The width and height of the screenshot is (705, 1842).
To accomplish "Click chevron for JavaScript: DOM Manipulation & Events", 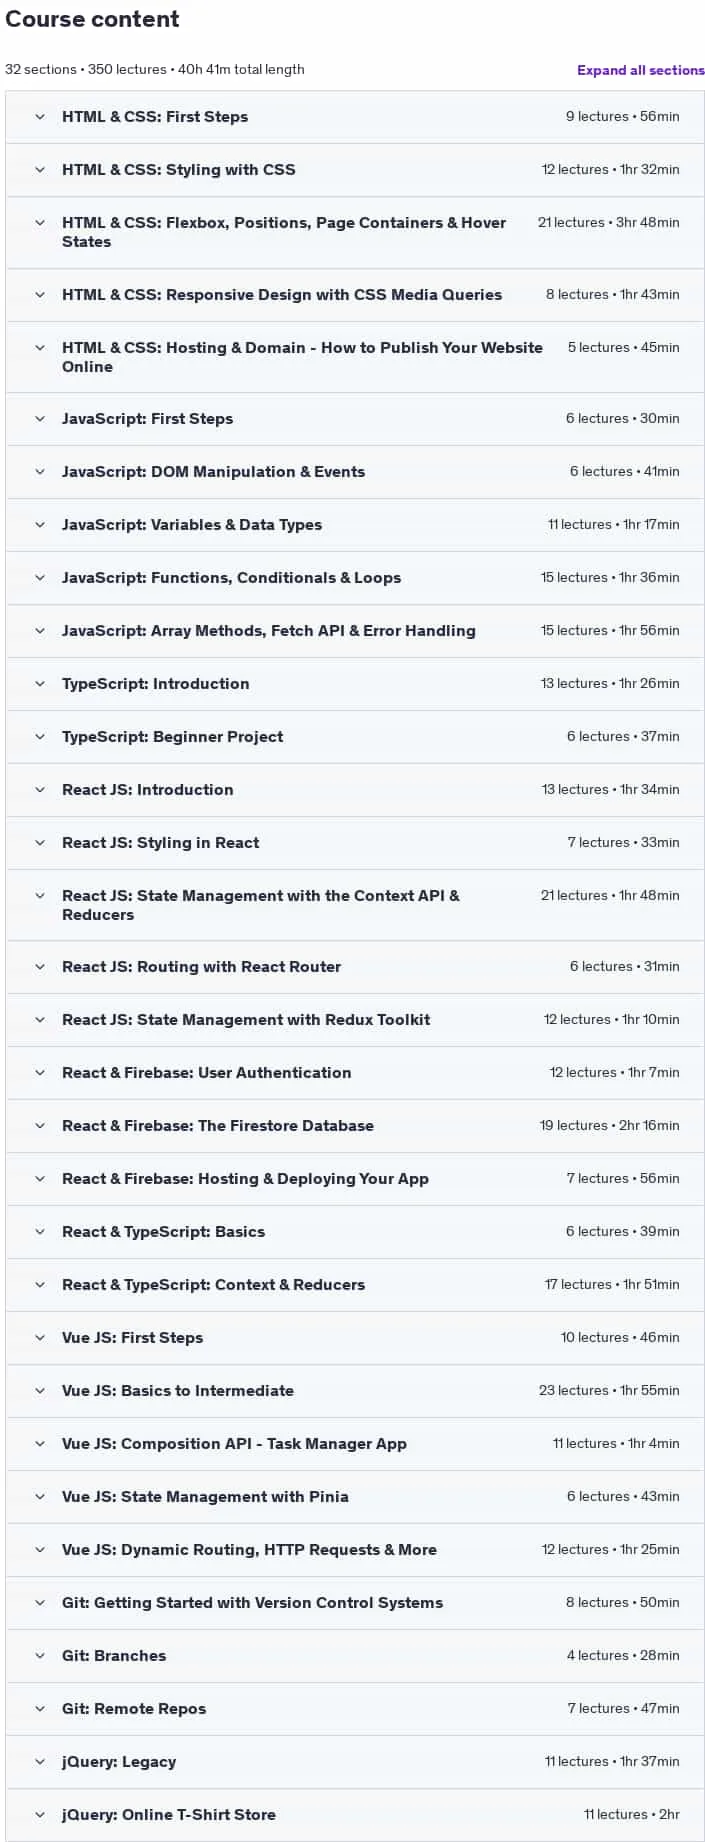I will (x=40, y=472).
